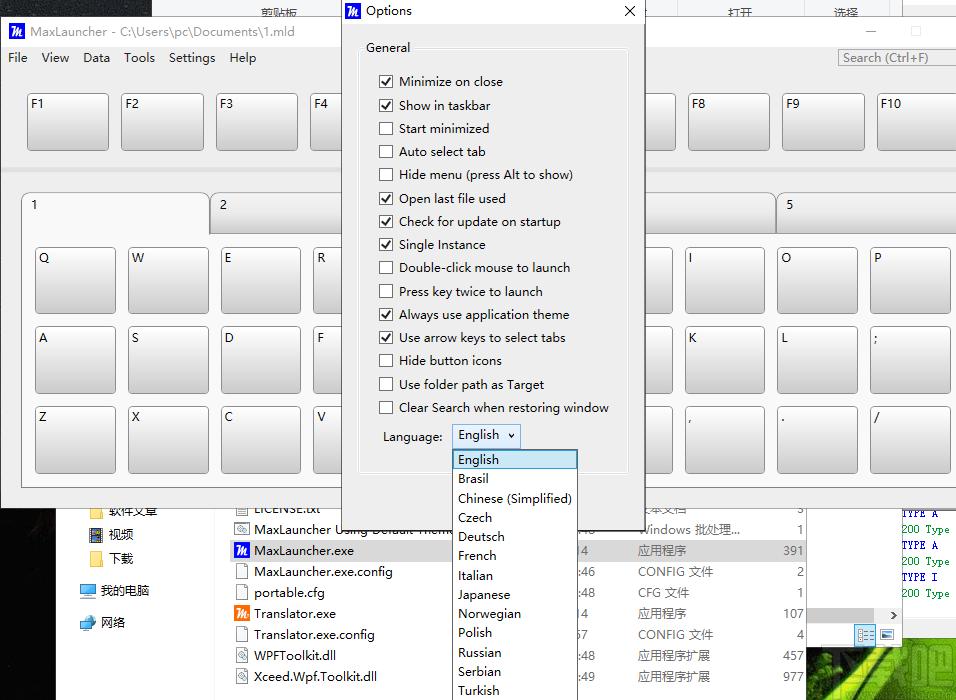Enable Start minimized option
This screenshot has height=700, width=956.
tap(385, 128)
